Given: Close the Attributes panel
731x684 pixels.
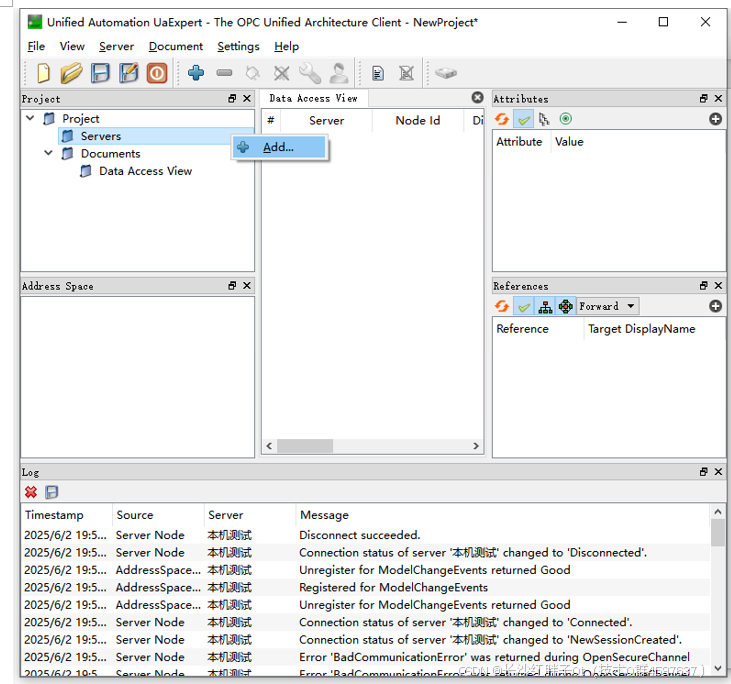Looking at the screenshot, I should (x=718, y=98).
